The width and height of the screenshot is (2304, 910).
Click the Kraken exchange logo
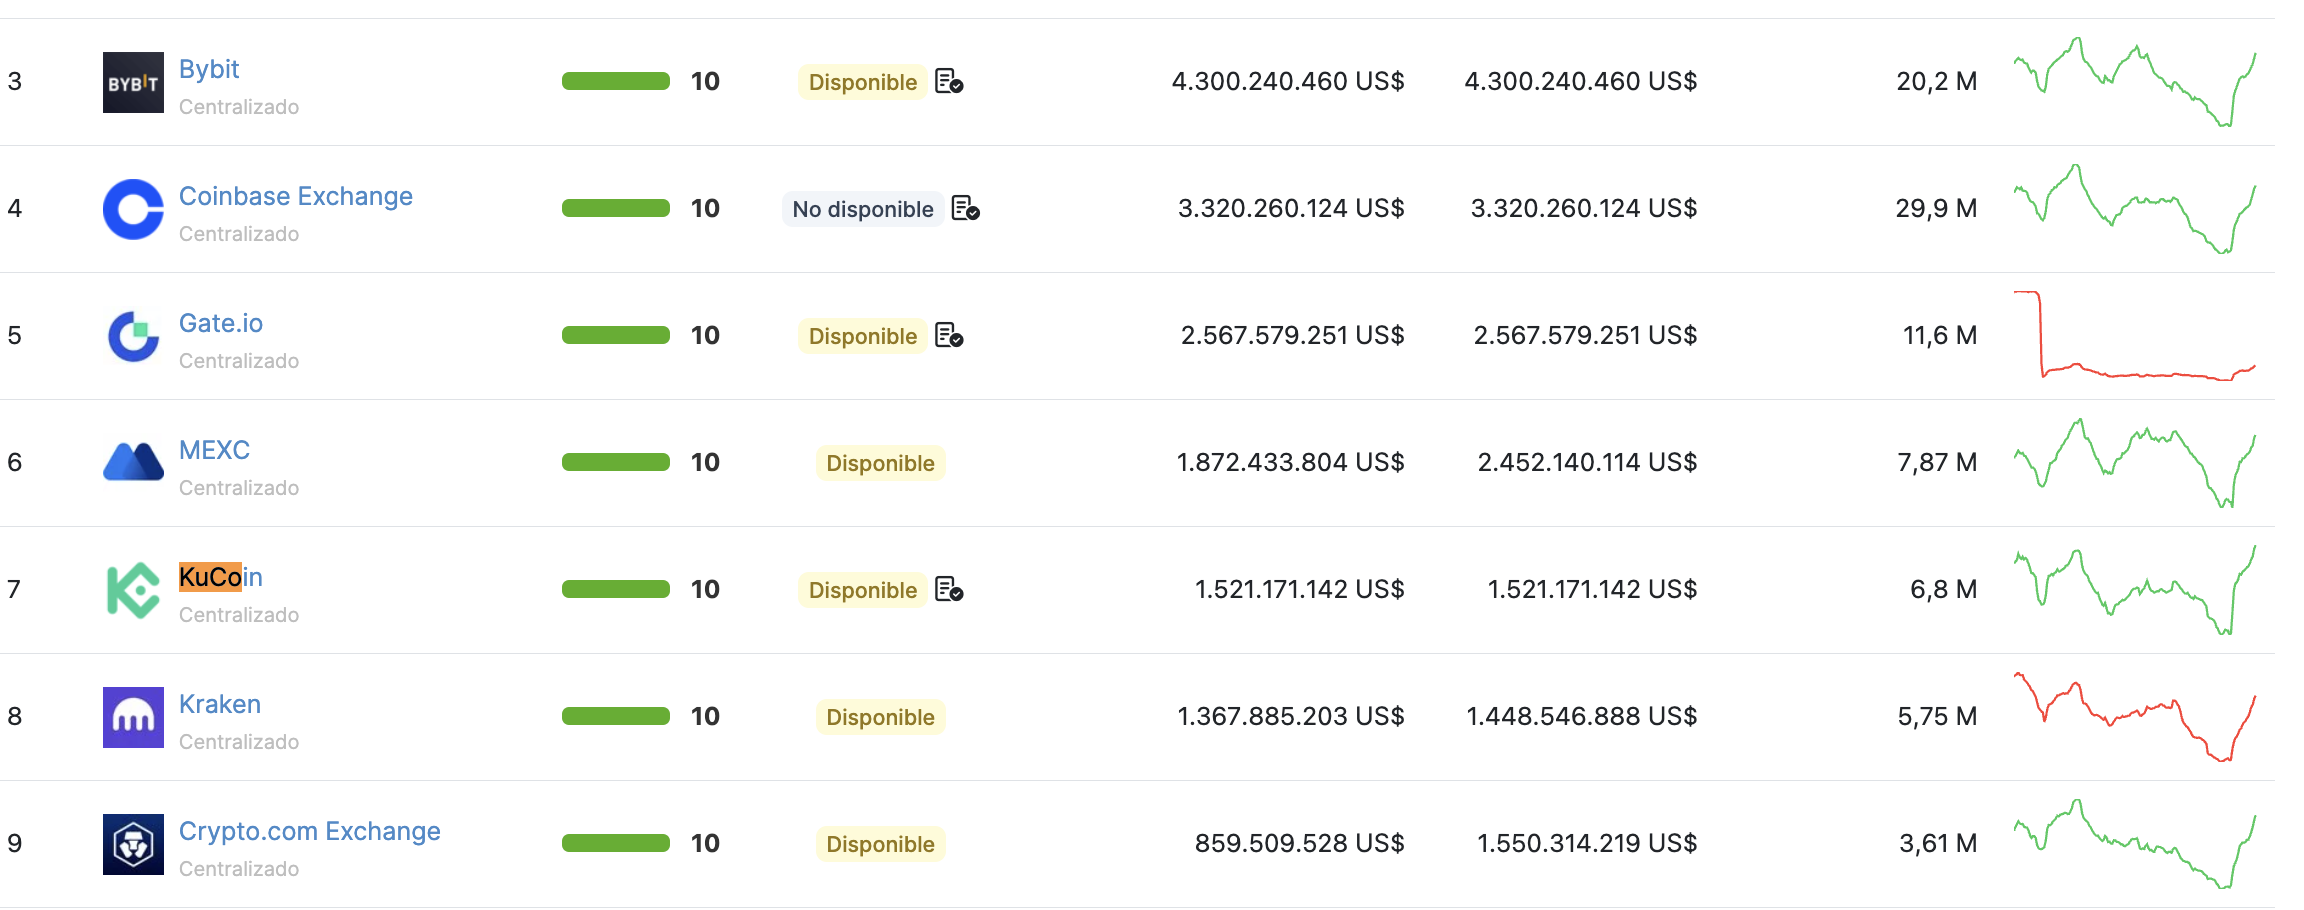tap(133, 717)
